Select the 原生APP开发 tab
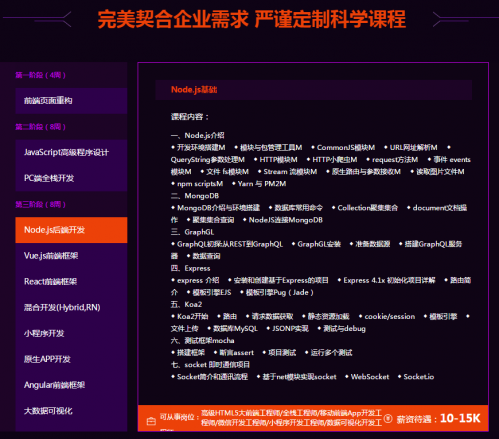 pyautogui.click(x=71, y=359)
